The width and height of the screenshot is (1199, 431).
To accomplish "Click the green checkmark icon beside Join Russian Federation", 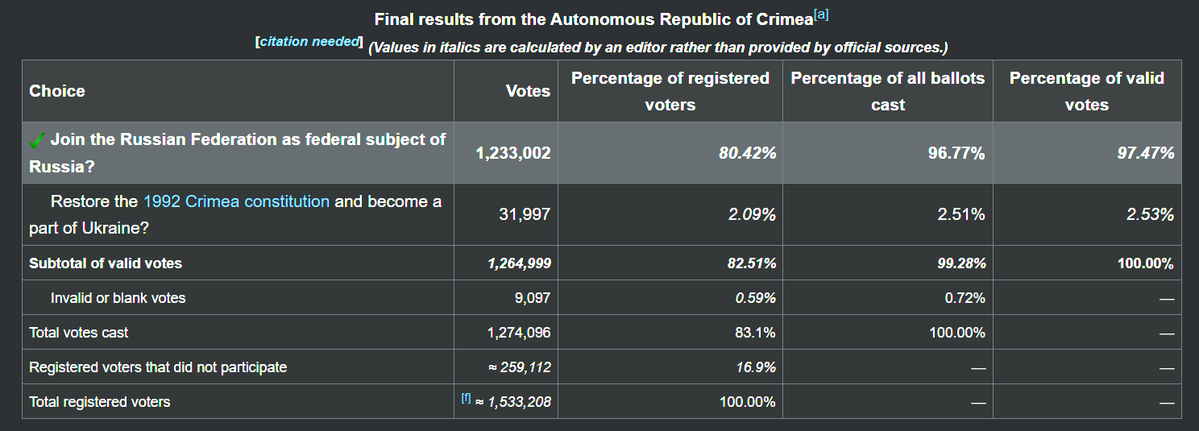I will coord(38,140).
